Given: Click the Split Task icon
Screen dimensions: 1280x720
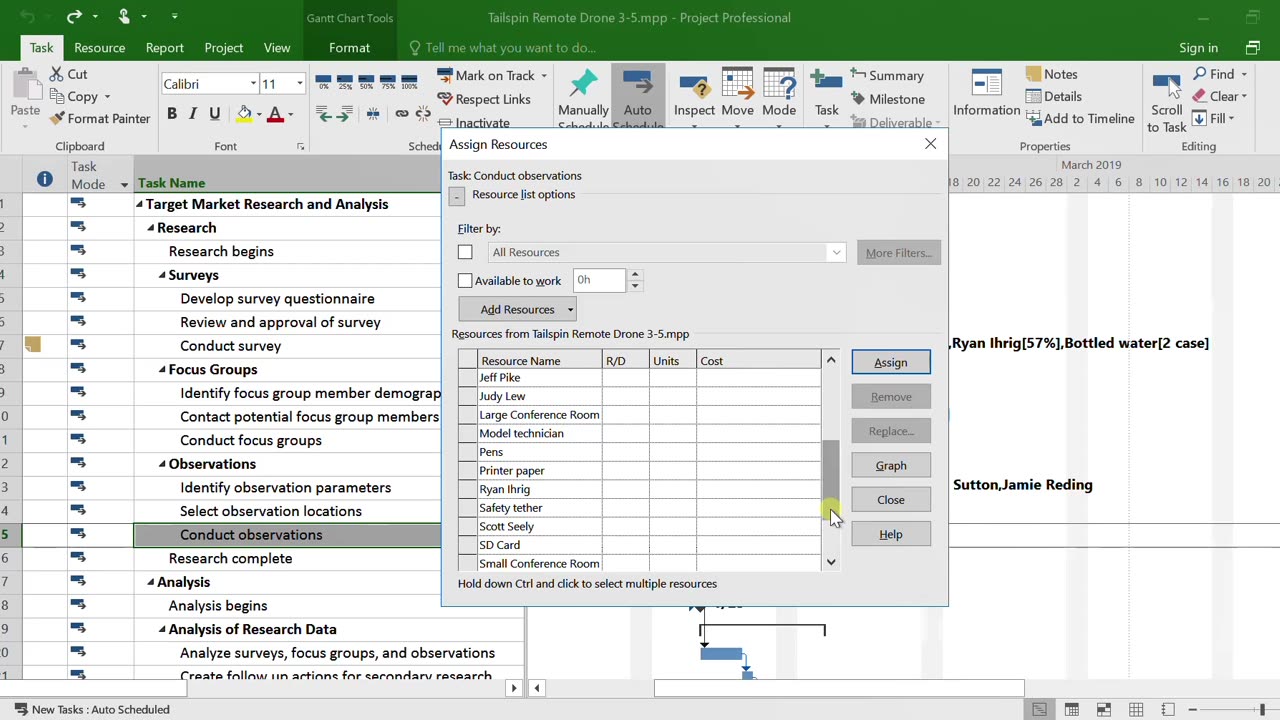Looking at the screenshot, I should coord(373,114).
